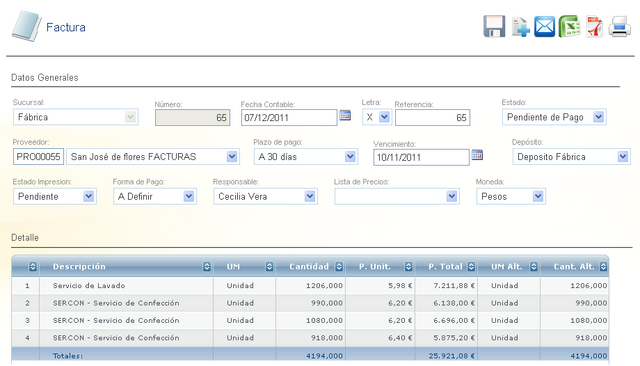640x366 pixels.
Task: Click the Descripción column header label
Action: [x=79, y=266]
